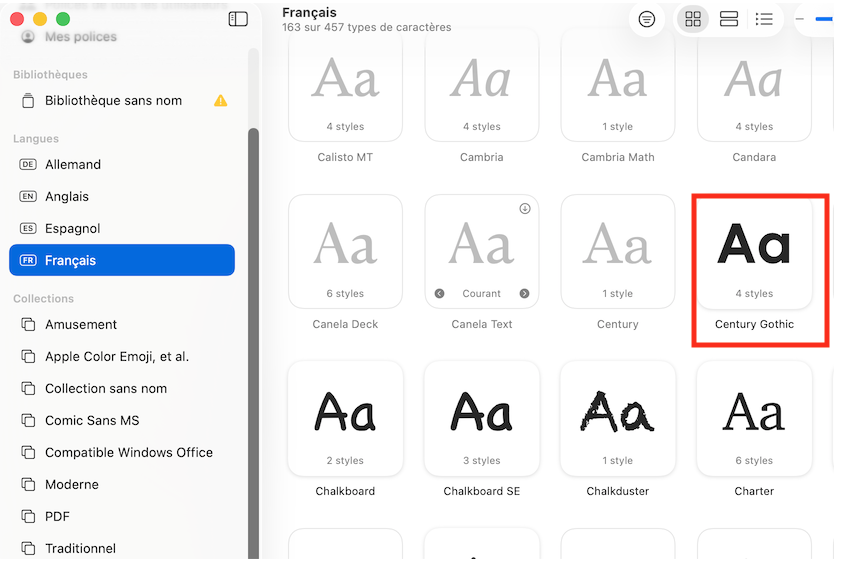Viewport: 854px width, 568px height.
Task: Open the Traditionnel collection
Action: click(x=122, y=548)
